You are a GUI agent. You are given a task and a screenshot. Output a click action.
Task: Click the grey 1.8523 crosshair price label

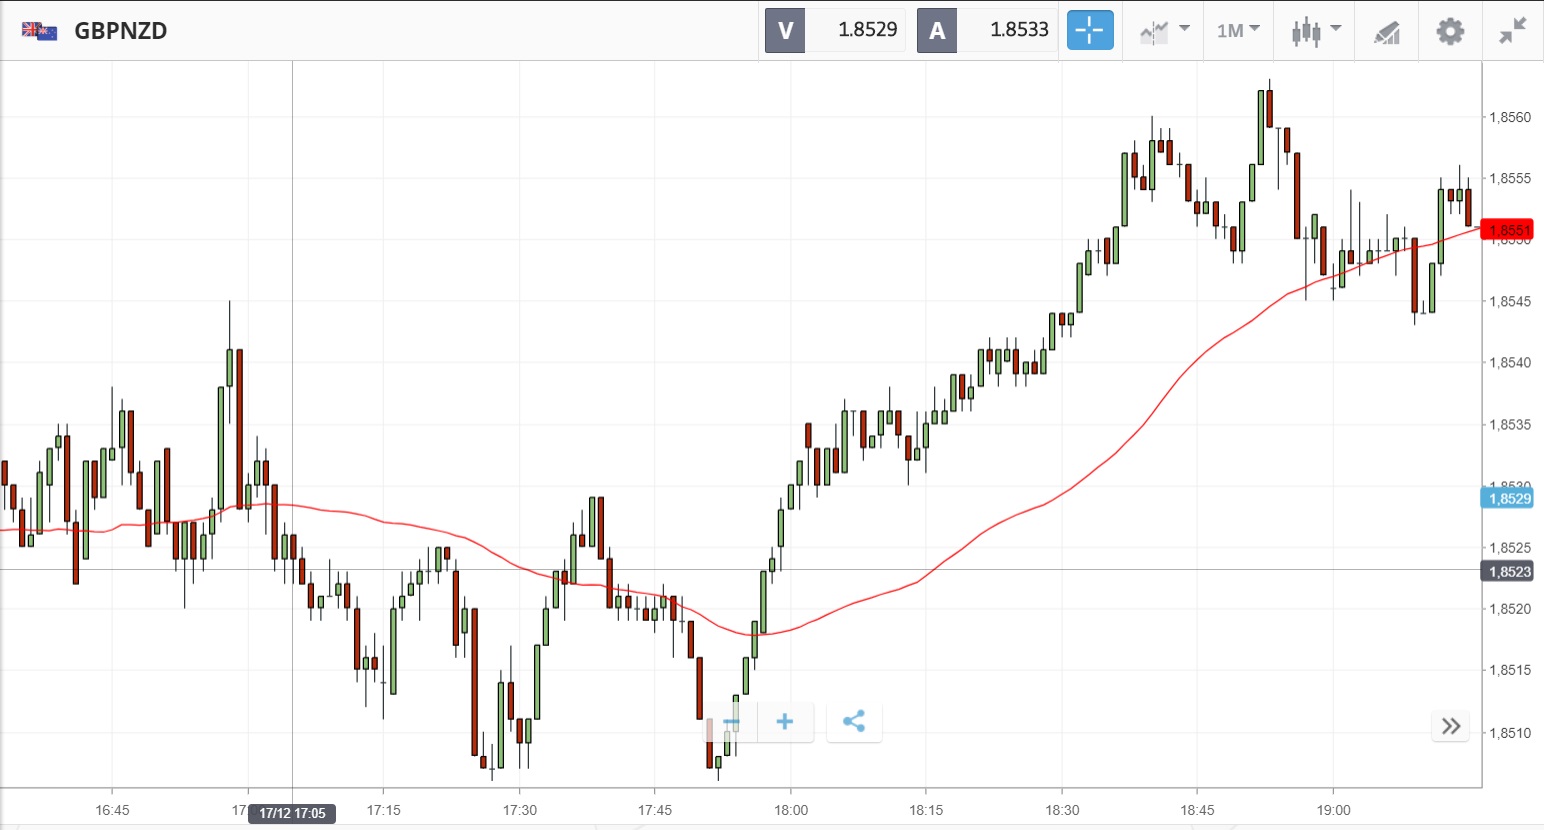pos(1507,572)
